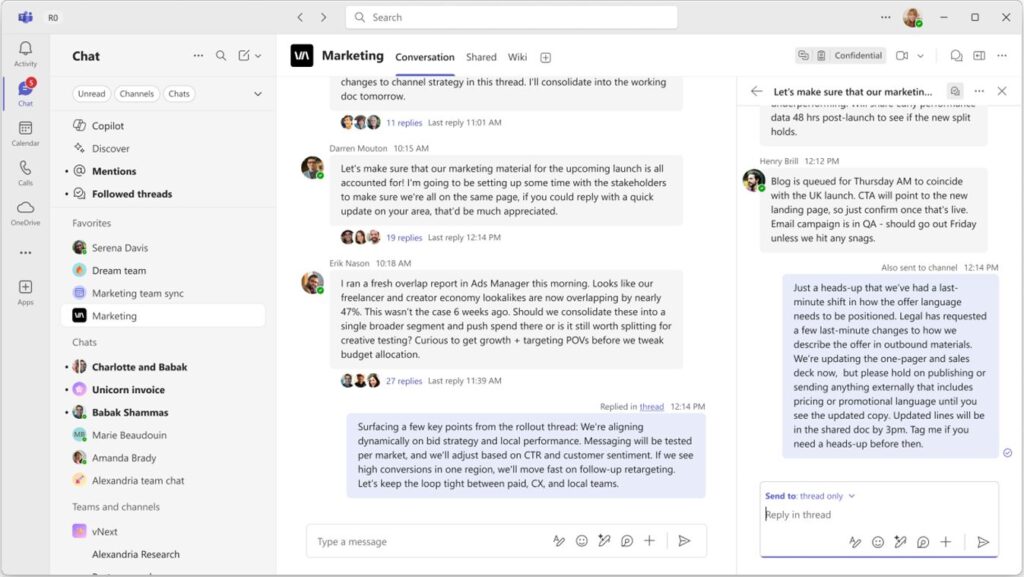
Task: Switch to the Wiki tab
Action: click(x=517, y=57)
